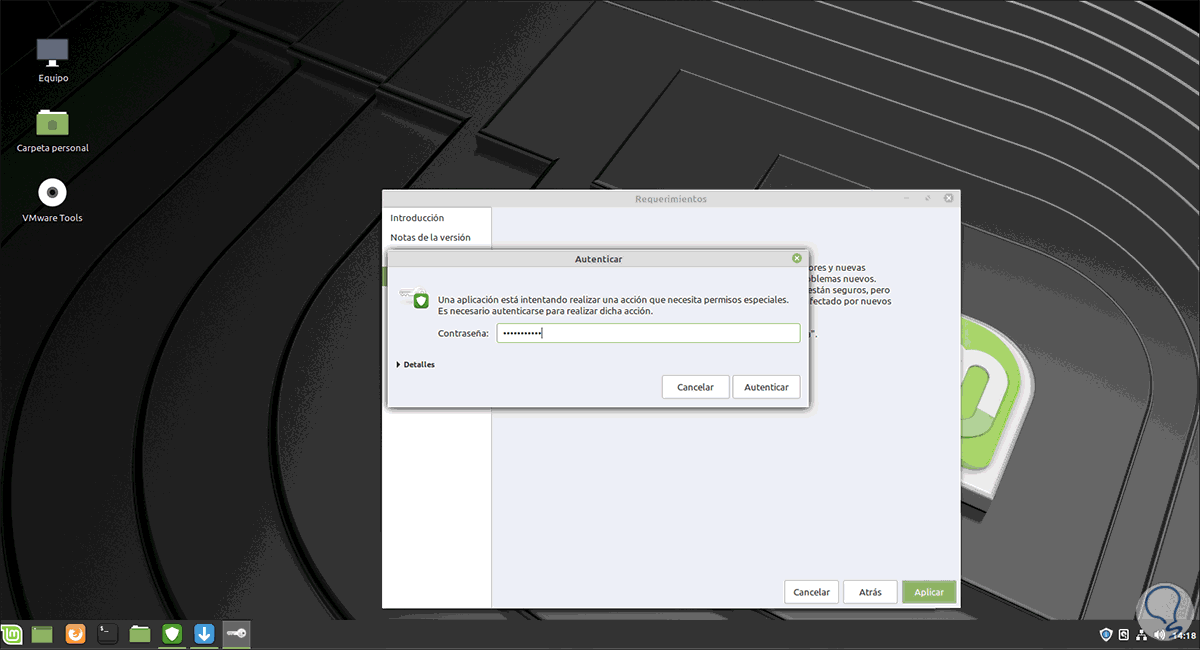1200x650 pixels.
Task: Click the shield icon in the system tray
Action: tap(1106, 634)
